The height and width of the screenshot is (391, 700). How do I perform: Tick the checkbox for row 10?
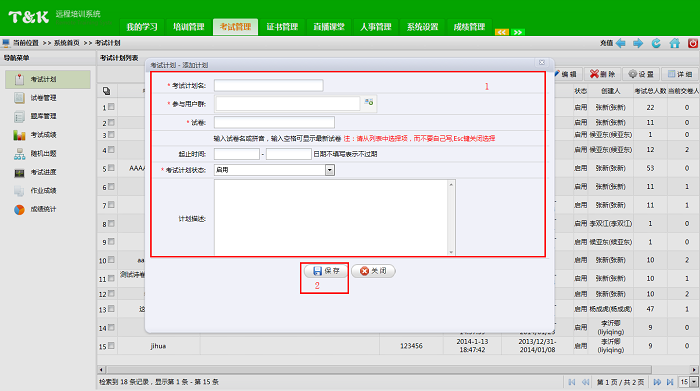coord(111,260)
